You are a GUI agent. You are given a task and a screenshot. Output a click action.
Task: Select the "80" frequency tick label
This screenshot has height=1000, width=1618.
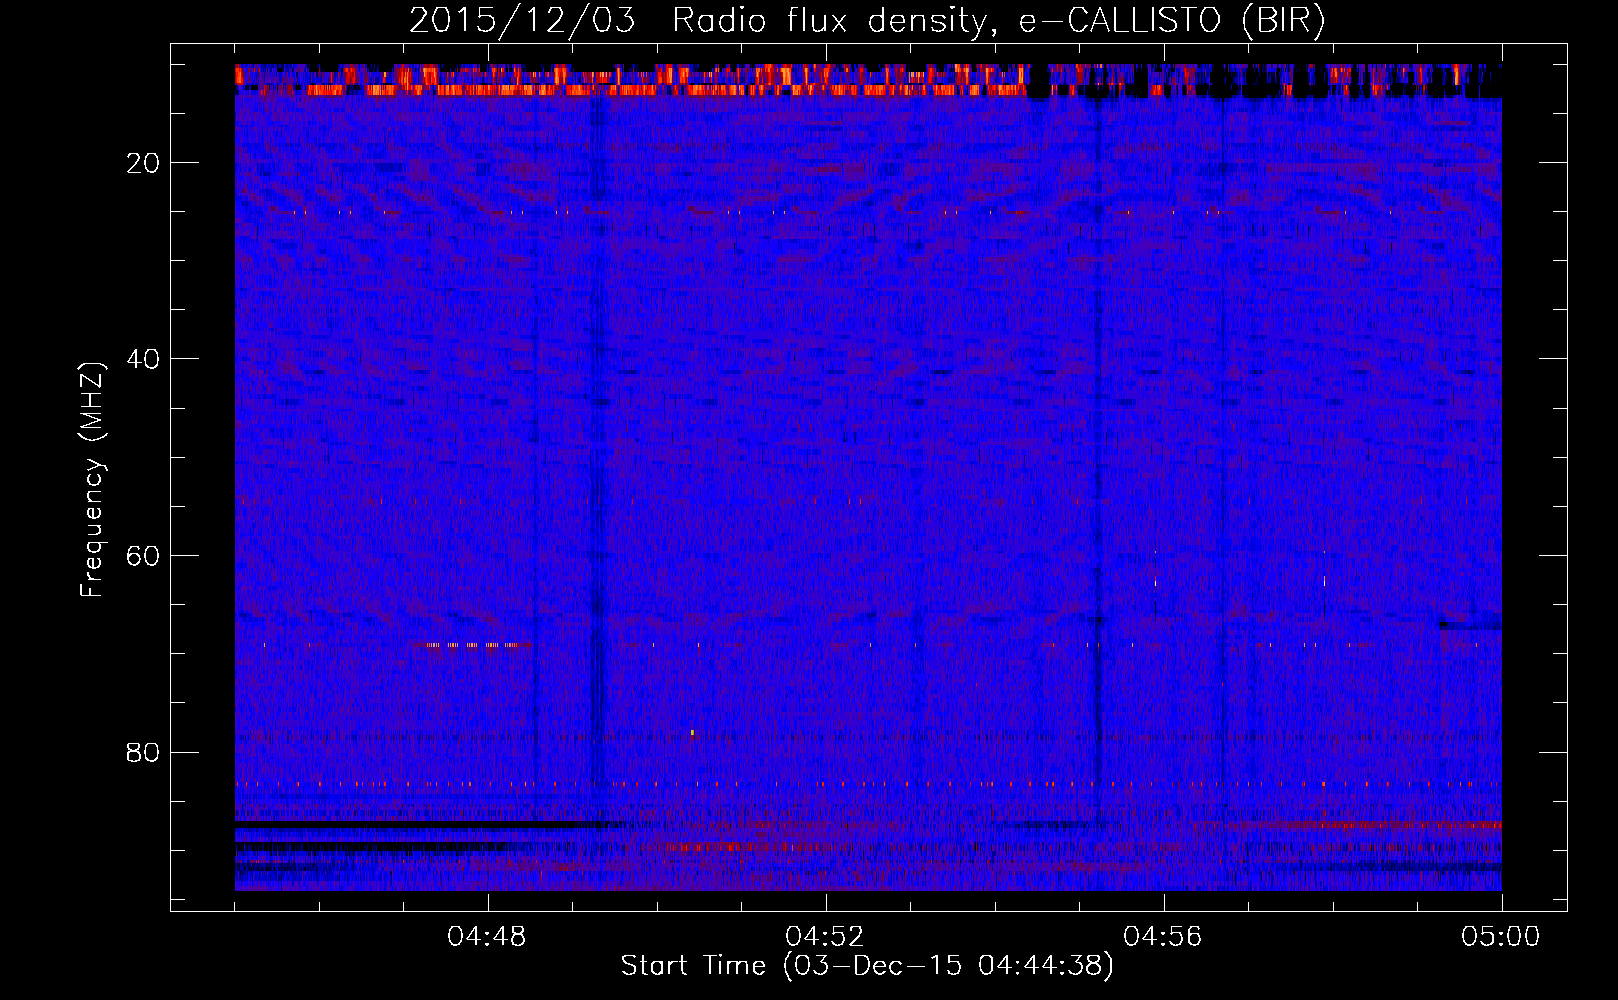(144, 752)
